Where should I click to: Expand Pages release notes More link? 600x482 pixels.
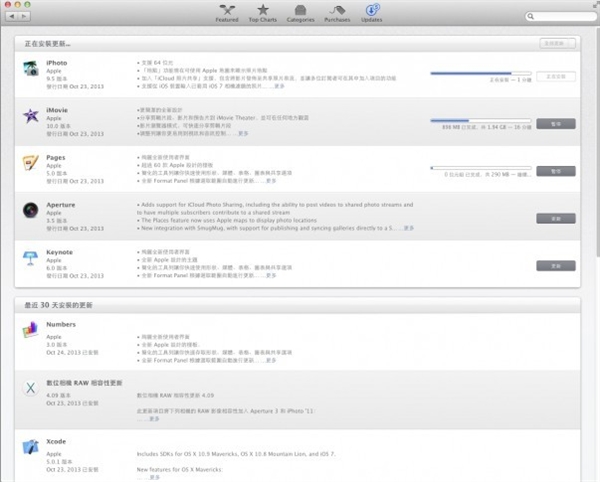(271, 181)
